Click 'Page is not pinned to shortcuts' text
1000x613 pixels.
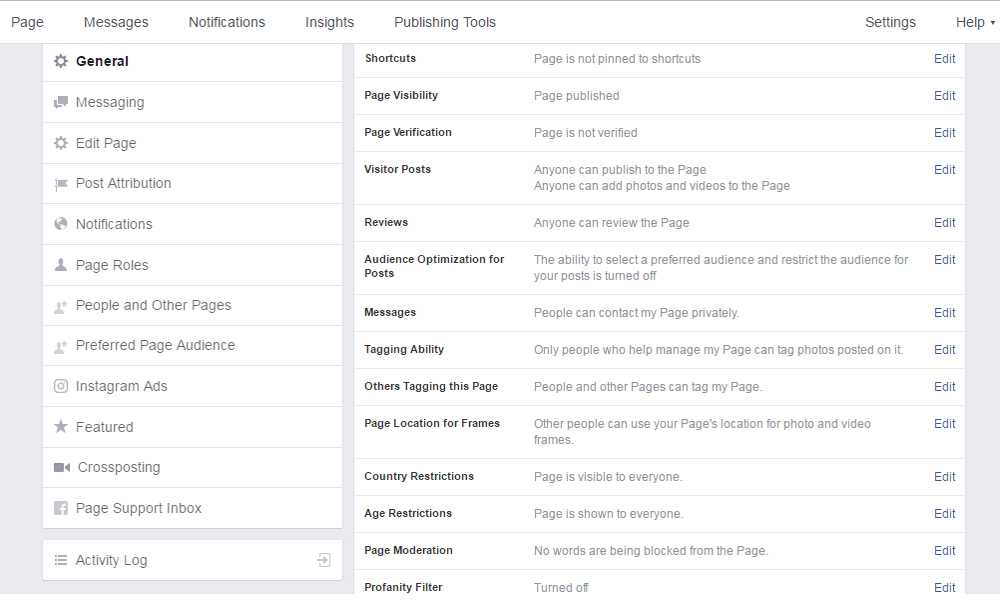pyautogui.click(x=617, y=59)
